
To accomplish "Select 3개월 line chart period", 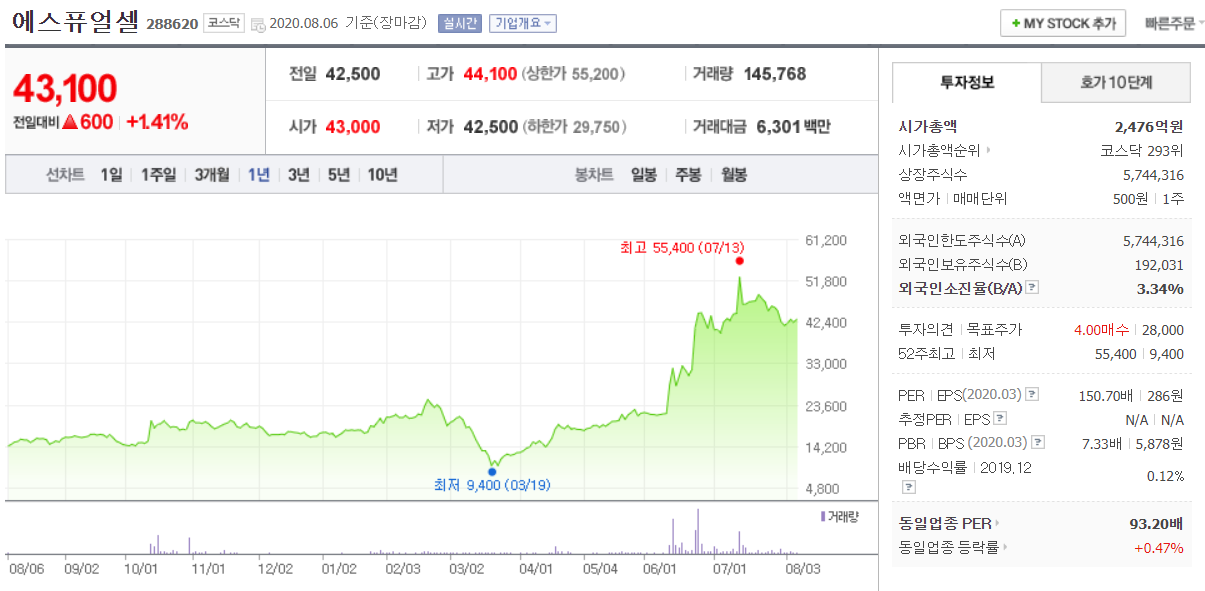I will click(212, 175).
